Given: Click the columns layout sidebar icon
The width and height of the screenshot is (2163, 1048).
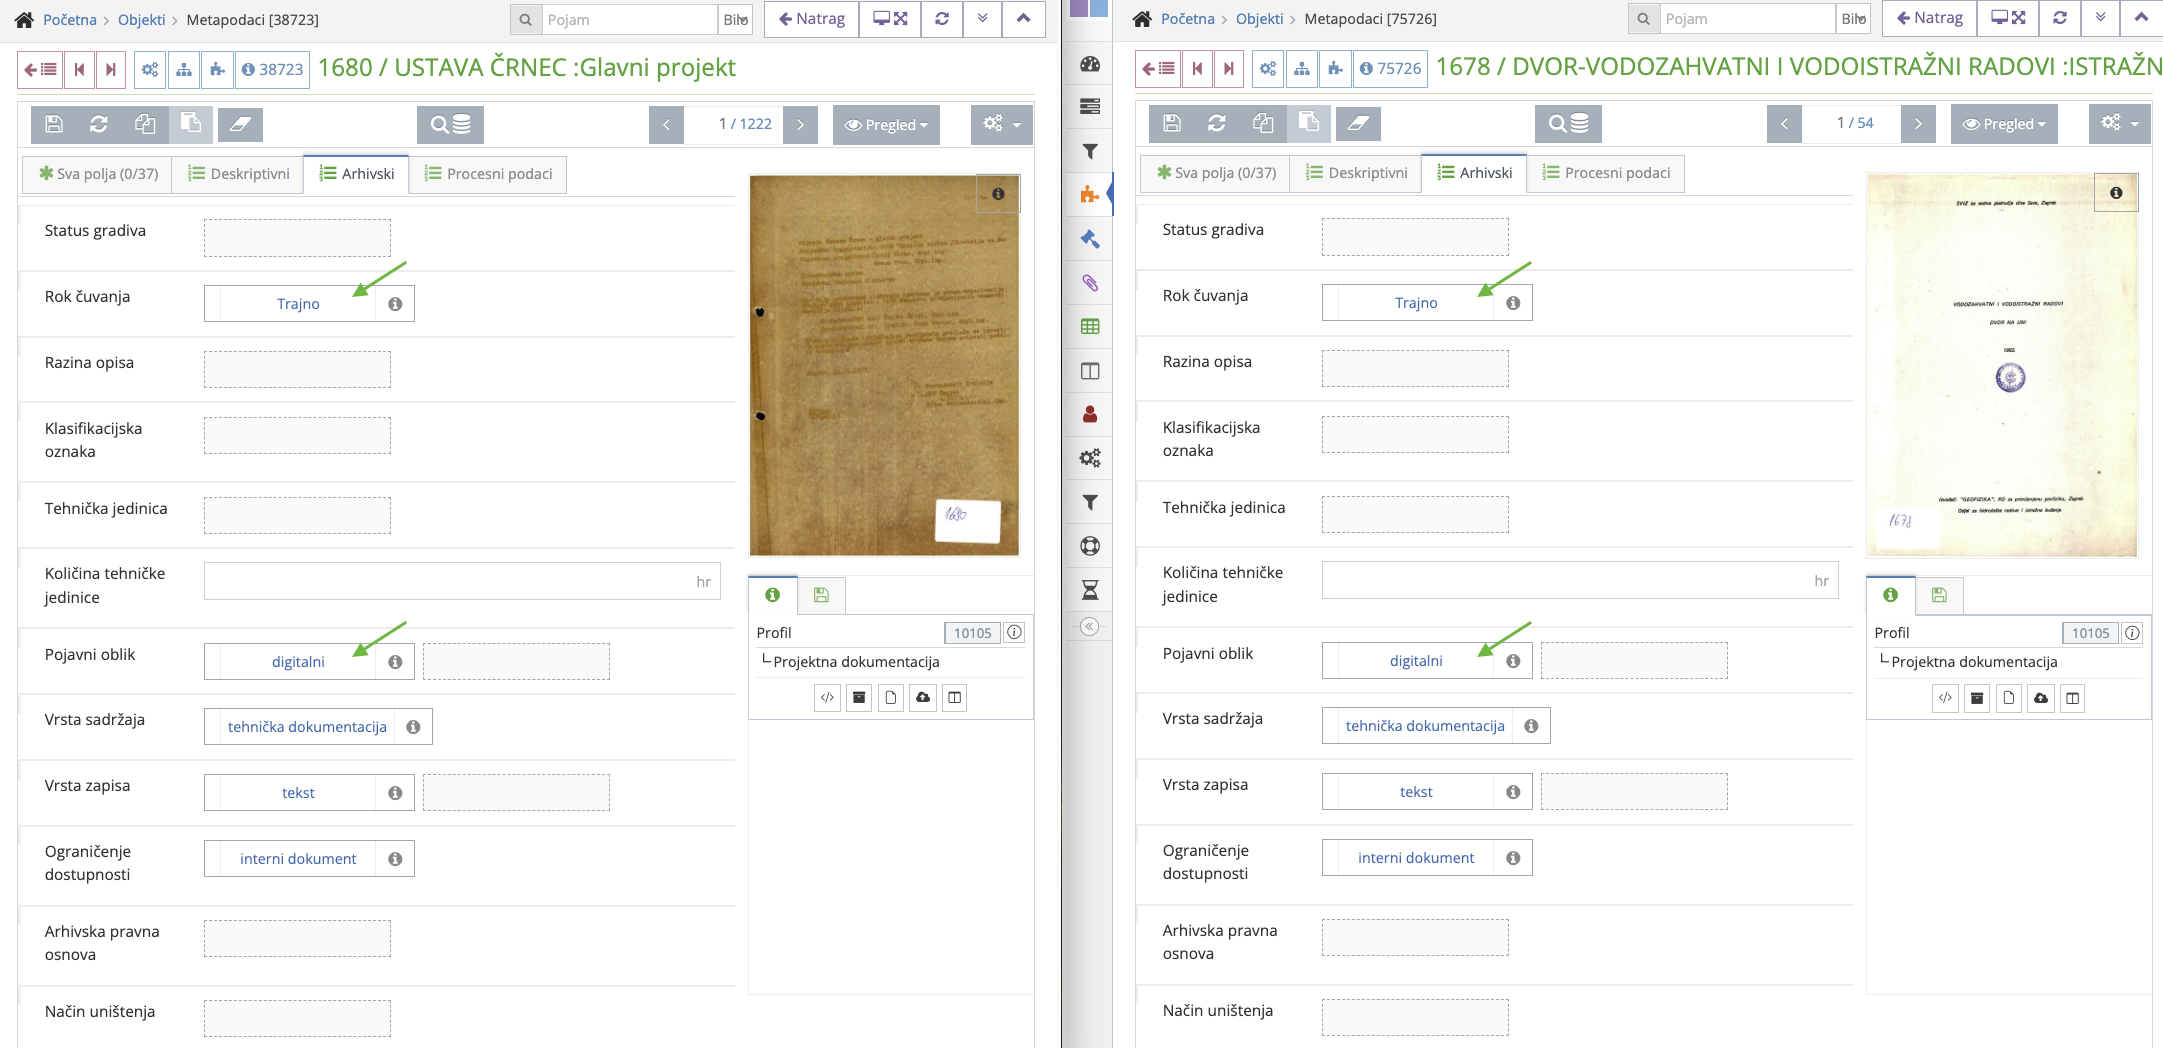Looking at the screenshot, I should pyautogui.click(x=1090, y=371).
